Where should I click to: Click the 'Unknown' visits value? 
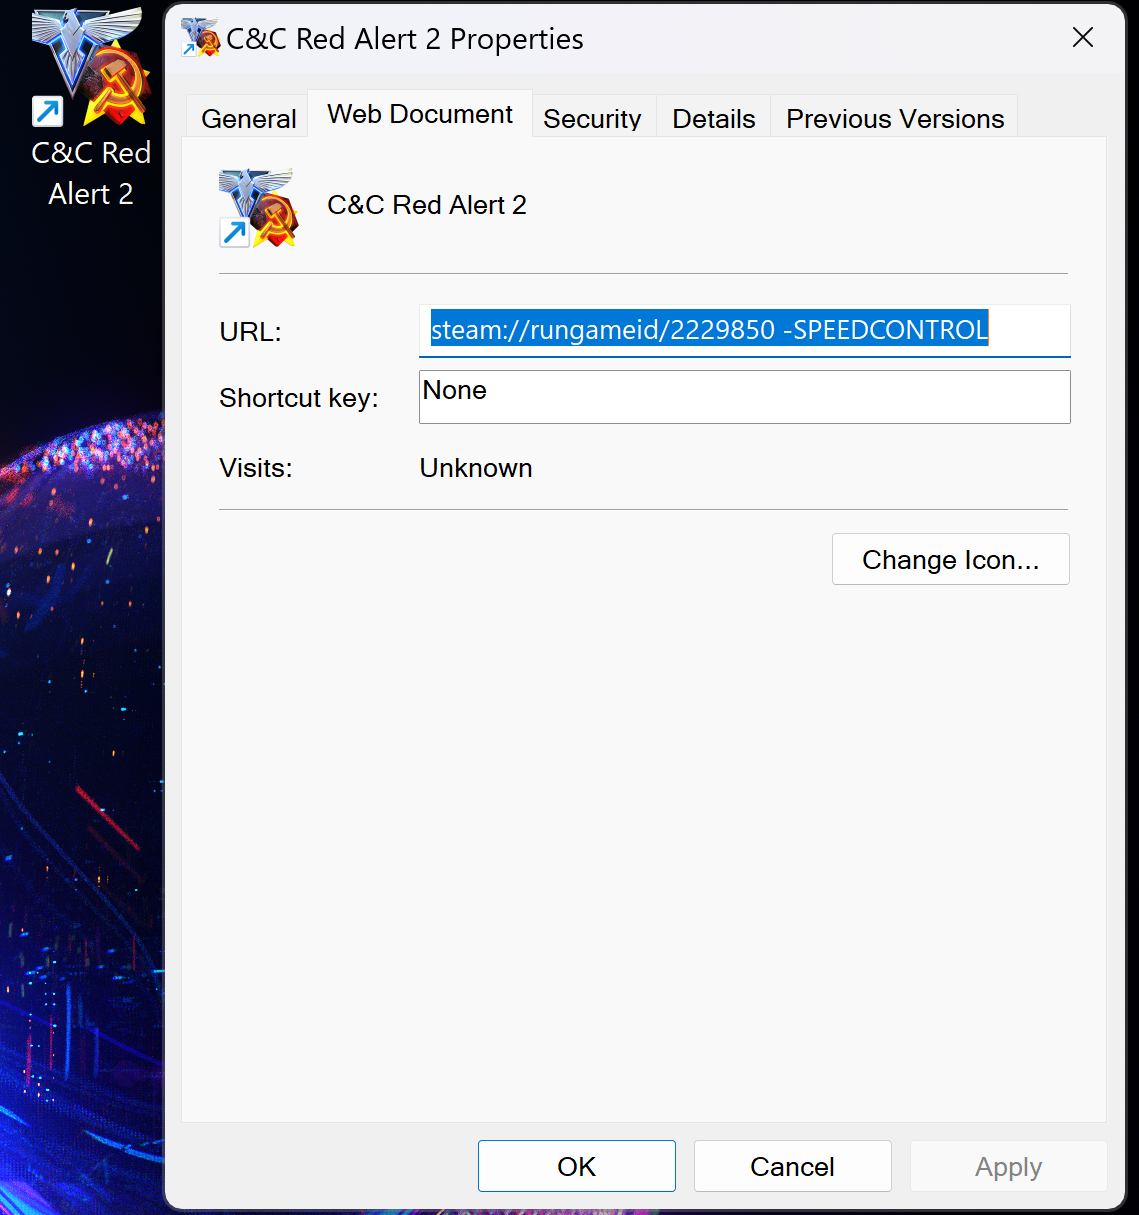tap(476, 468)
